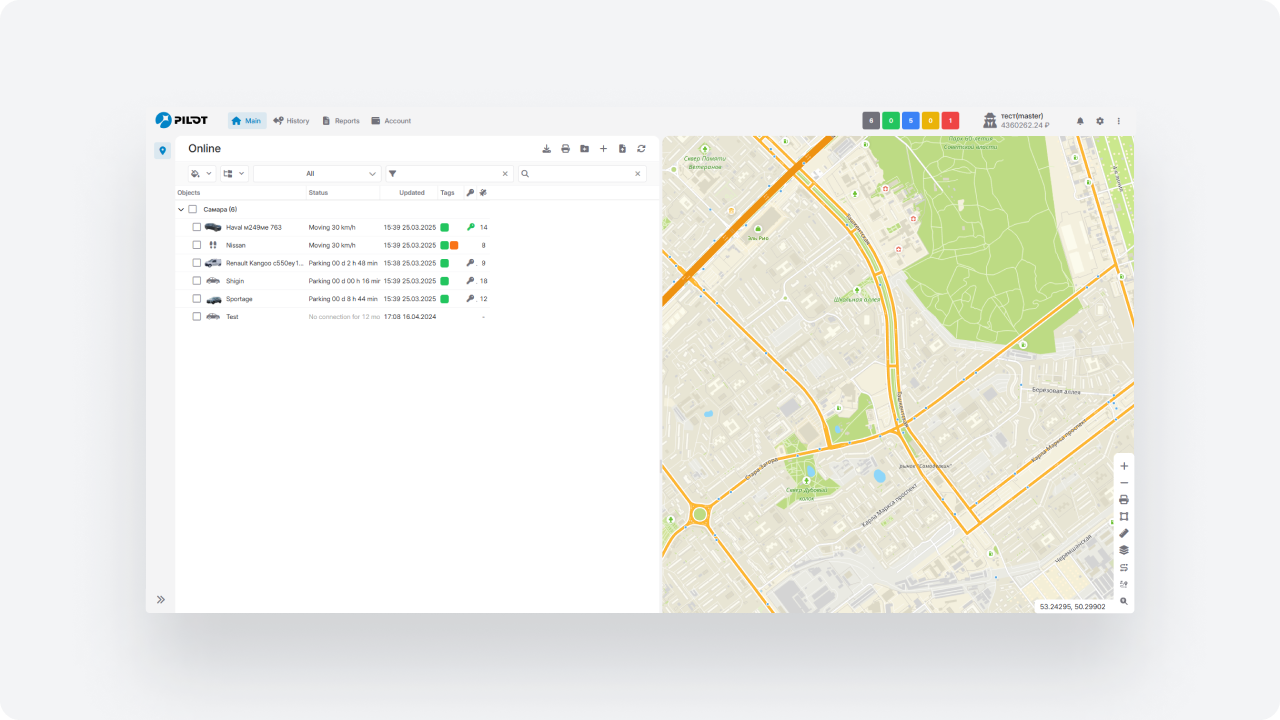Click the map ruler measurement tool
Image resolution: width=1280 pixels, height=720 pixels.
pyautogui.click(x=1124, y=533)
